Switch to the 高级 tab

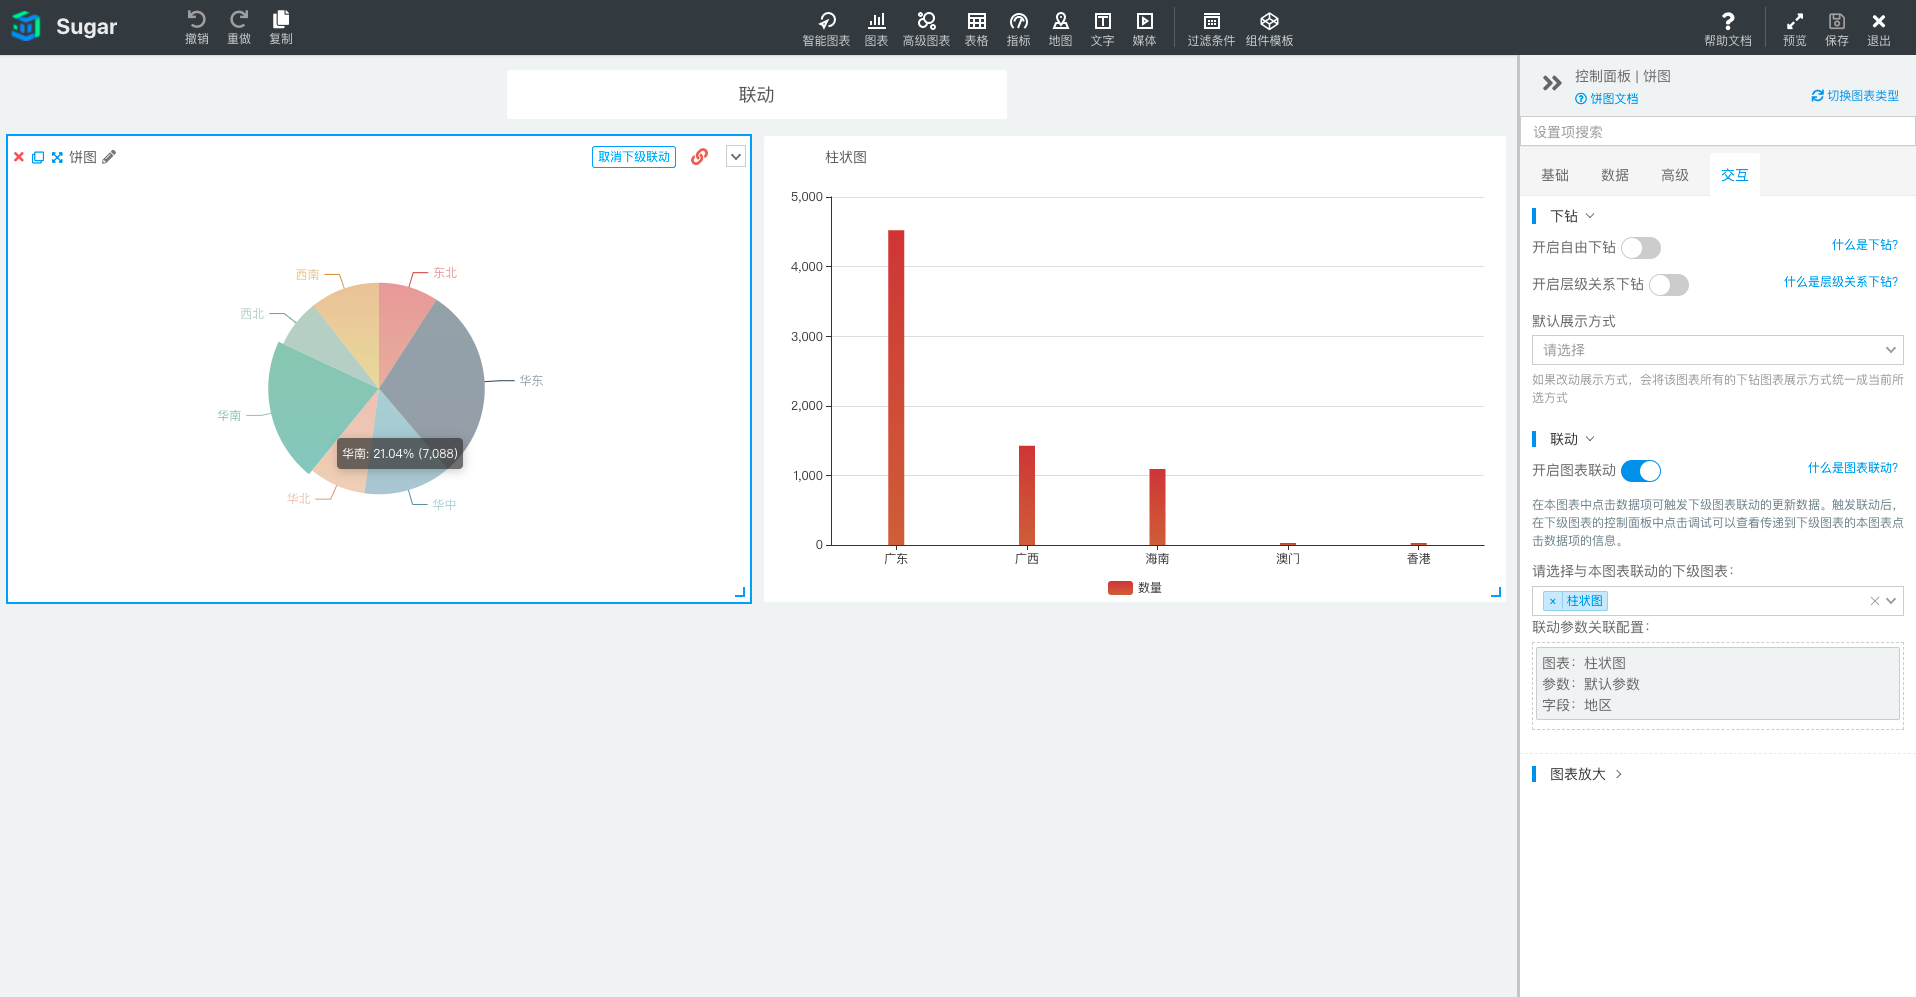coord(1675,175)
